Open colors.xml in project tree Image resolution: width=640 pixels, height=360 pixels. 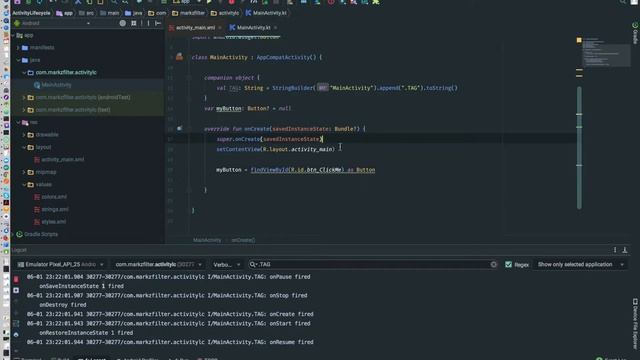[54, 197]
